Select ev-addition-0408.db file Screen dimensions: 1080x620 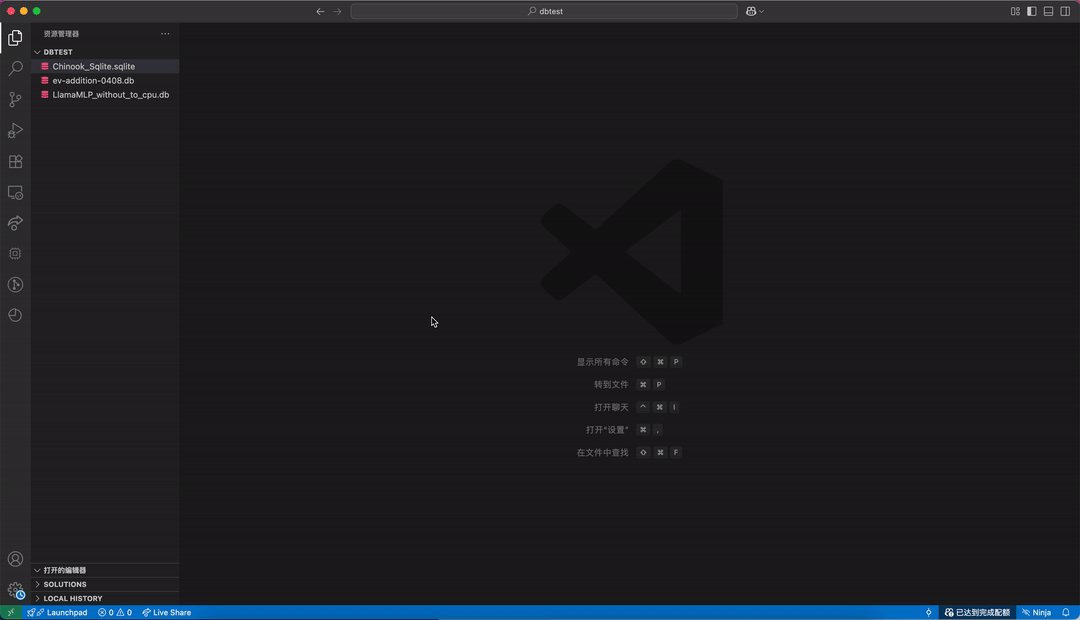(105, 81)
